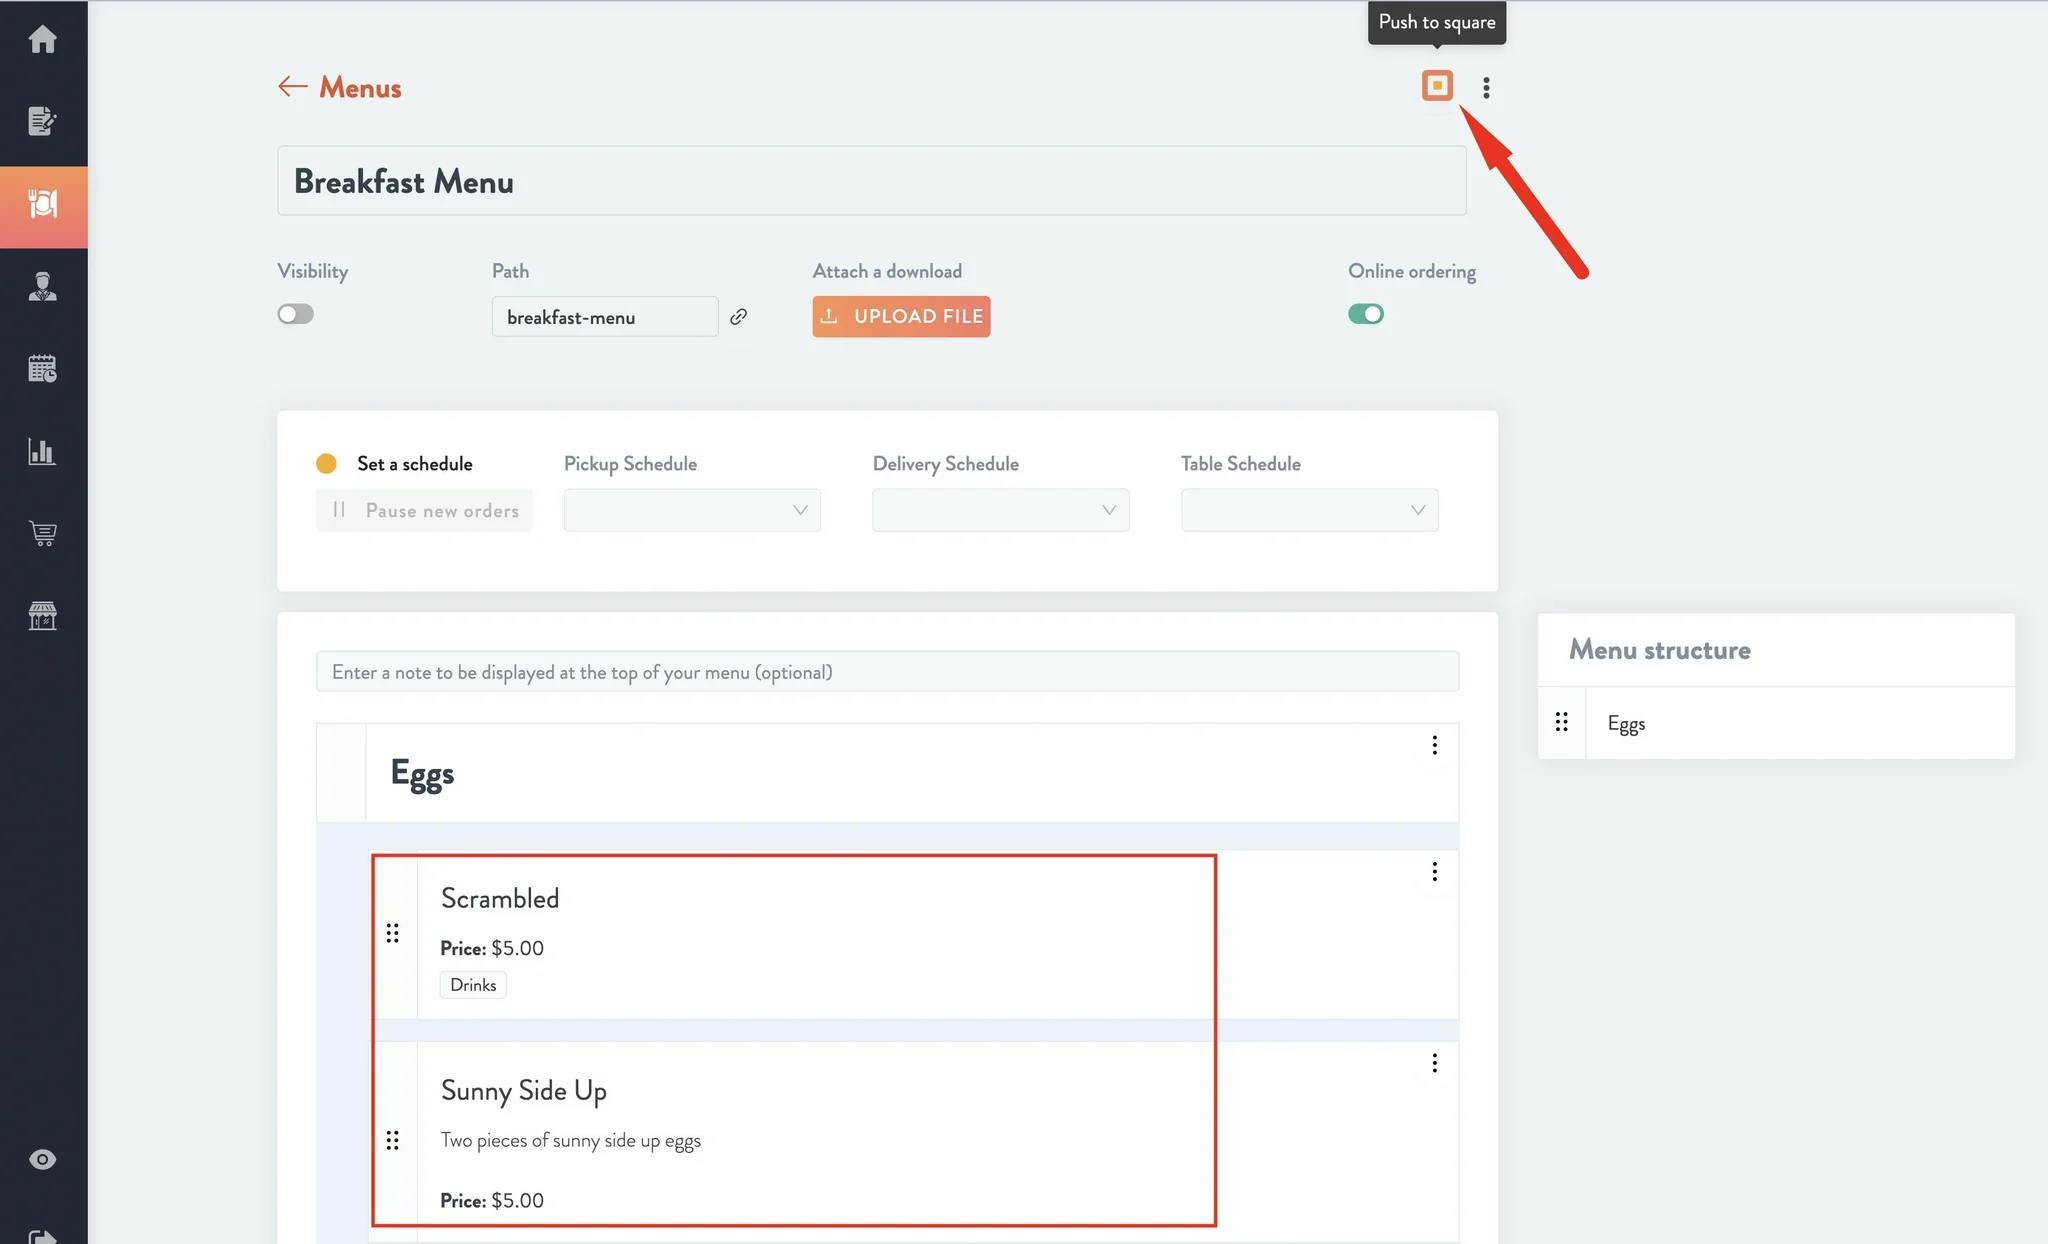Image resolution: width=2048 pixels, height=1244 pixels.
Task: Open the Home icon in sidebar
Action: (x=42, y=39)
